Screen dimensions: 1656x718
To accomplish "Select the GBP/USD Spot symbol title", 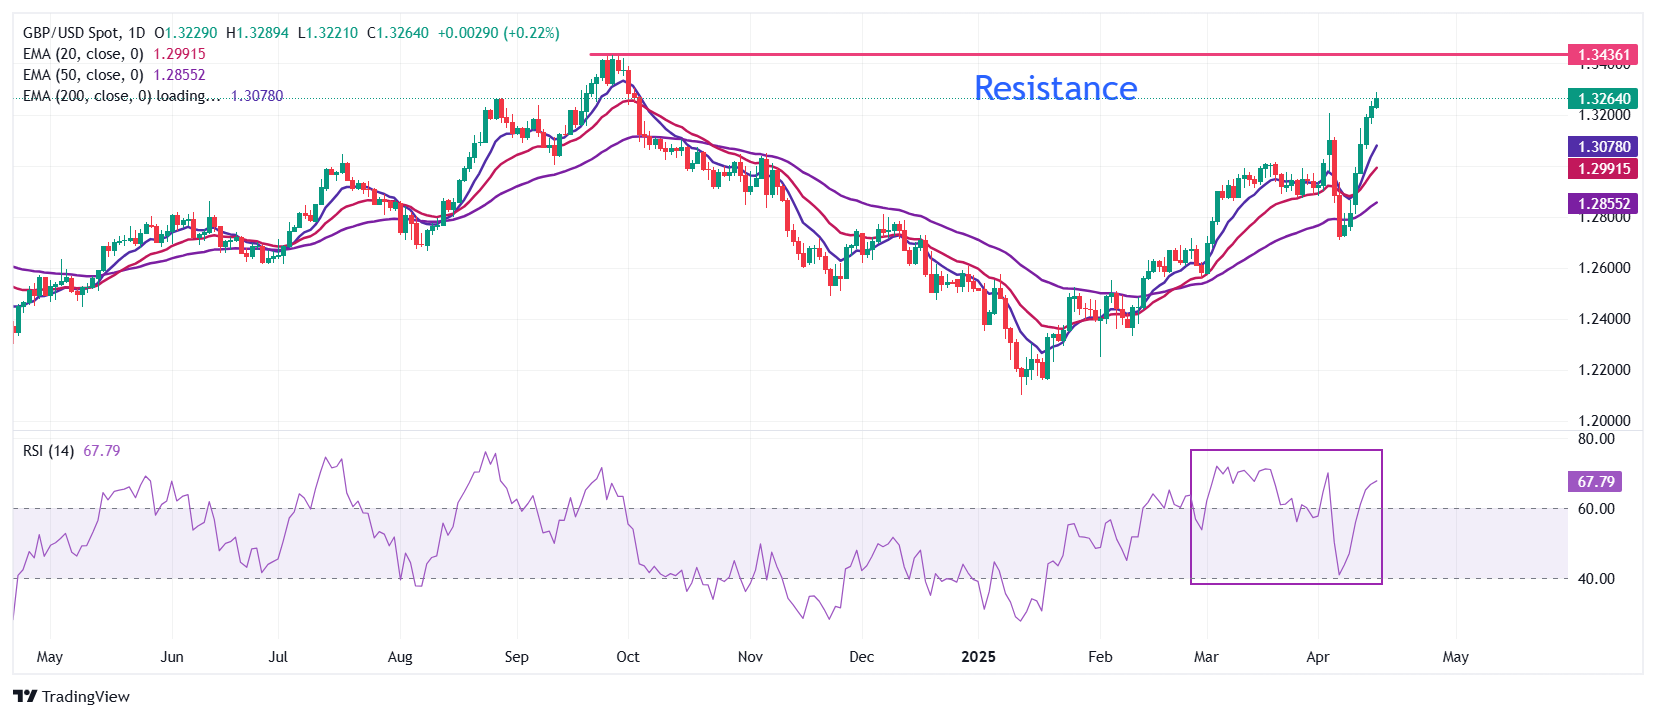I will pyautogui.click(x=71, y=33).
